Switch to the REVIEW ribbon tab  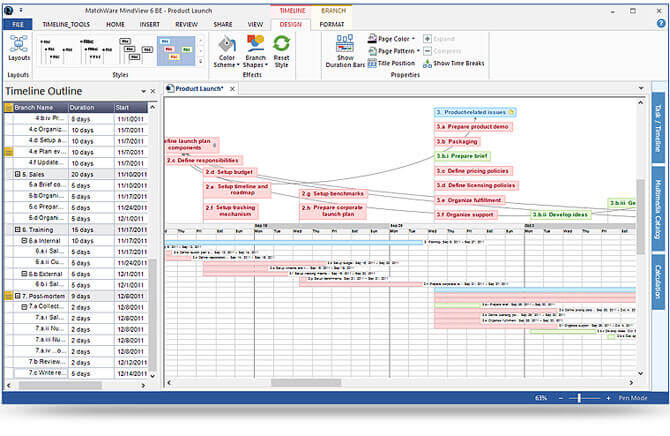click(187, 24)
